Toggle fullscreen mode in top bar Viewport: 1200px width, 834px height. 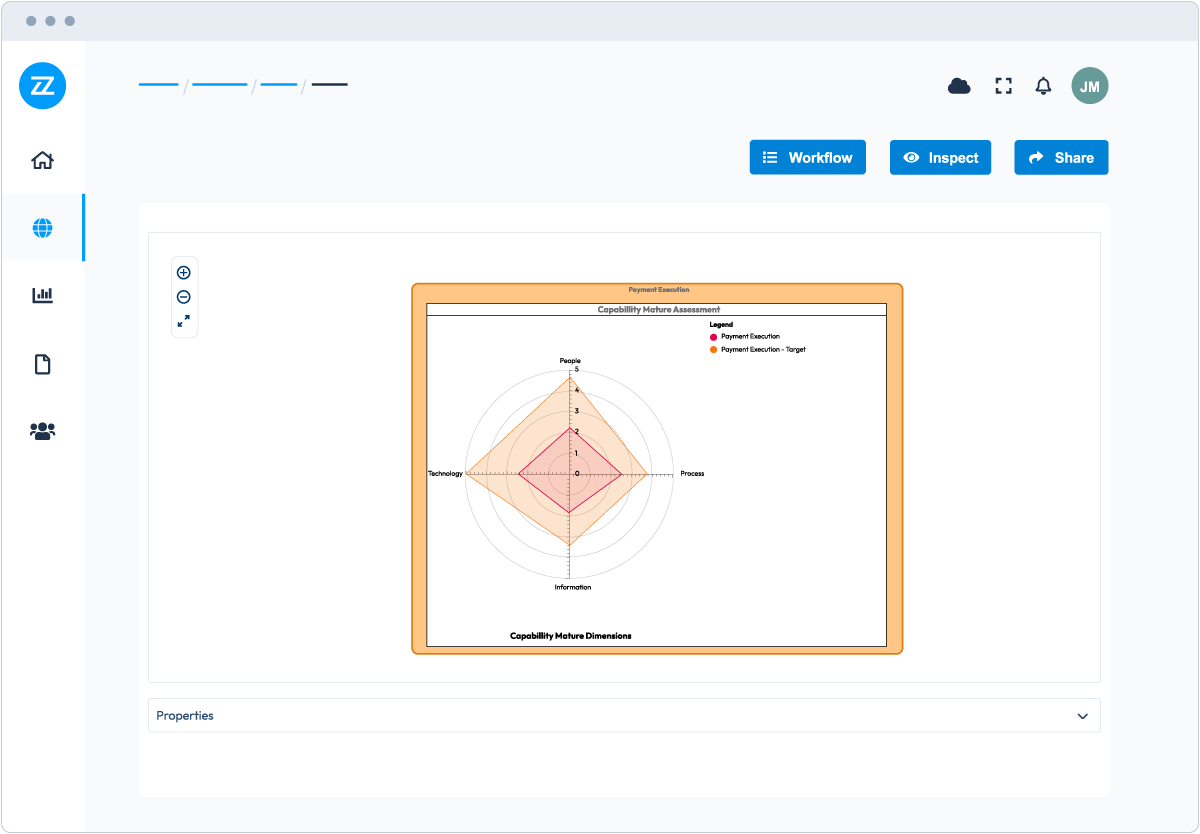[x=1003, y=86]
